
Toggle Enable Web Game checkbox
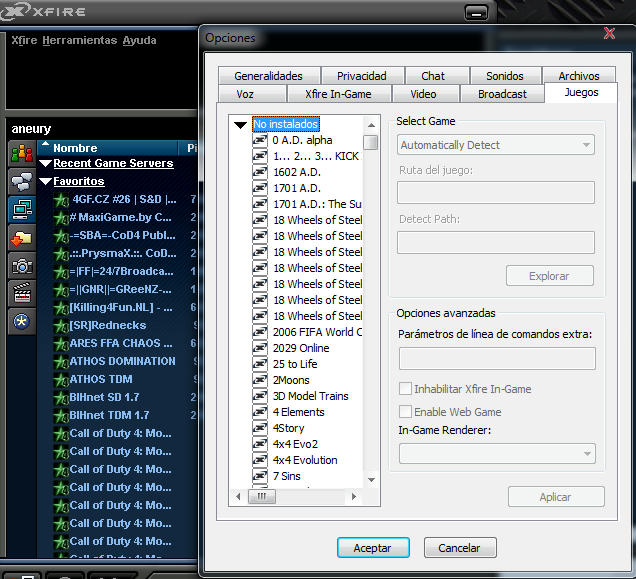point(405,412)
